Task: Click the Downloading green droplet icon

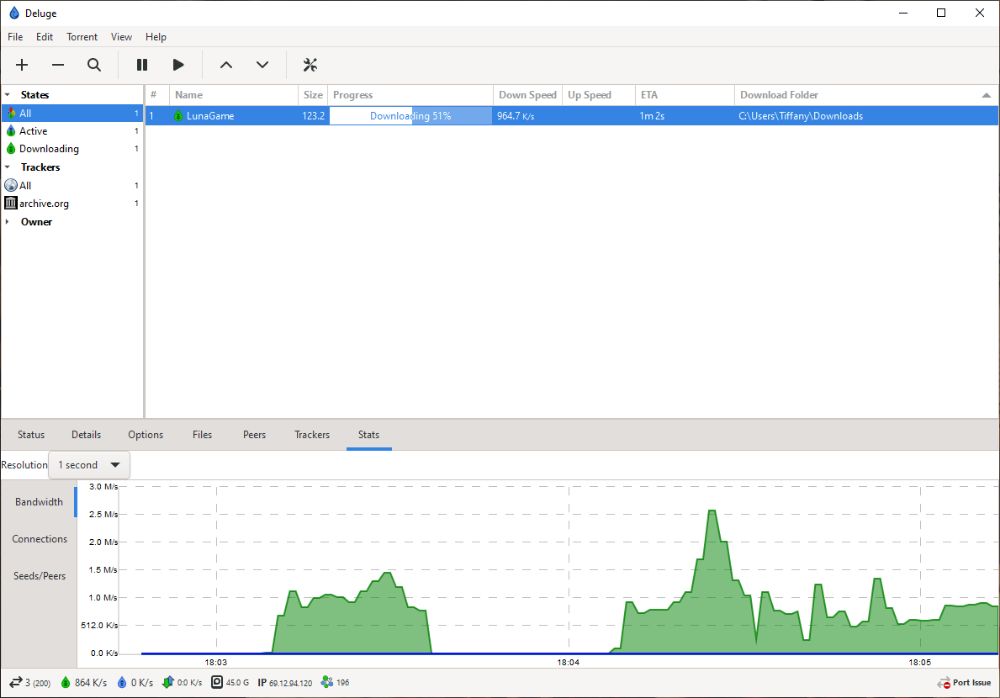Action: click(x=11, y=148)
